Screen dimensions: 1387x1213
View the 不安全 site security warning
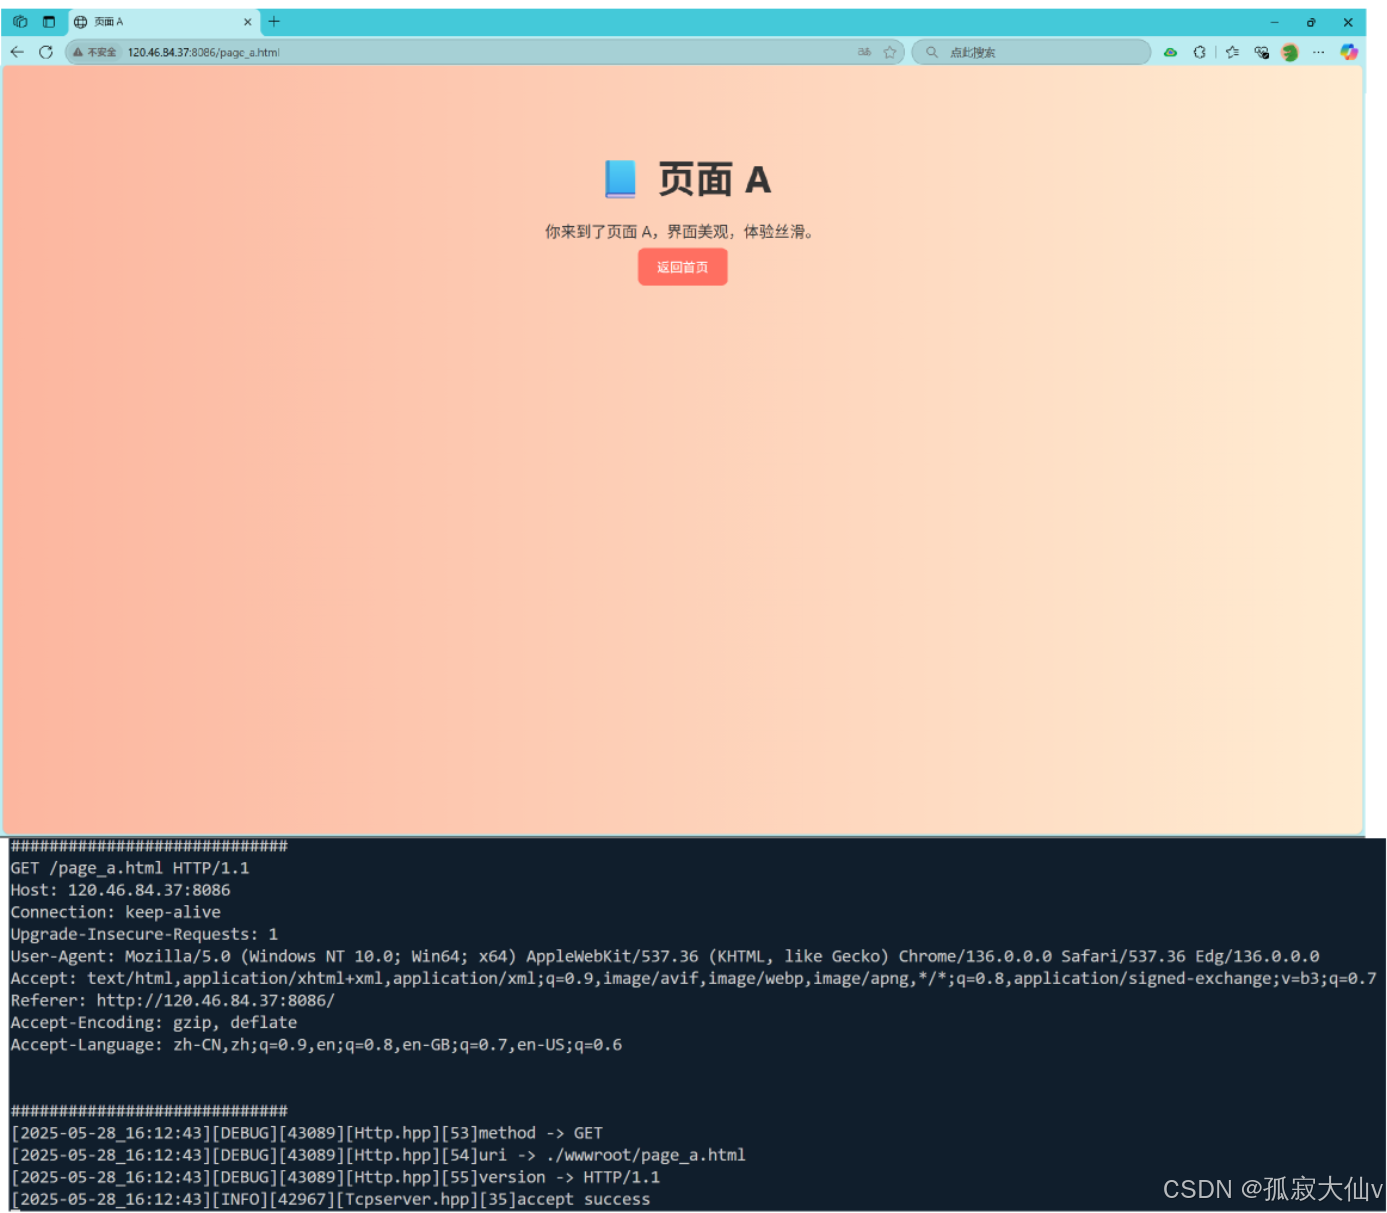[95, 52]
